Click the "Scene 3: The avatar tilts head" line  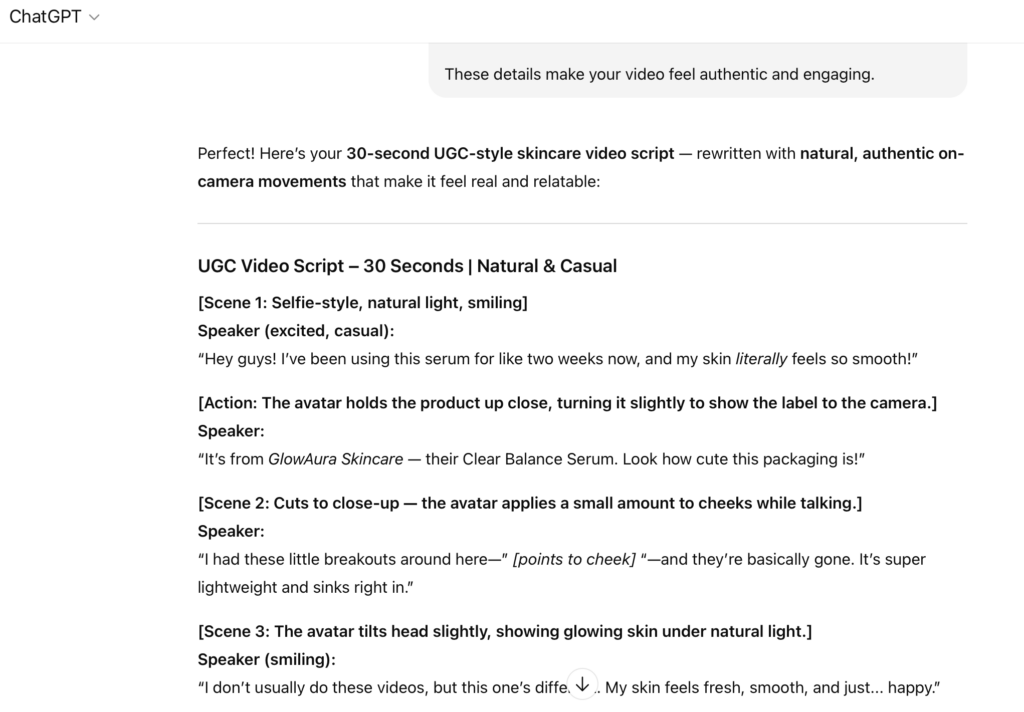tap(504, 631)
